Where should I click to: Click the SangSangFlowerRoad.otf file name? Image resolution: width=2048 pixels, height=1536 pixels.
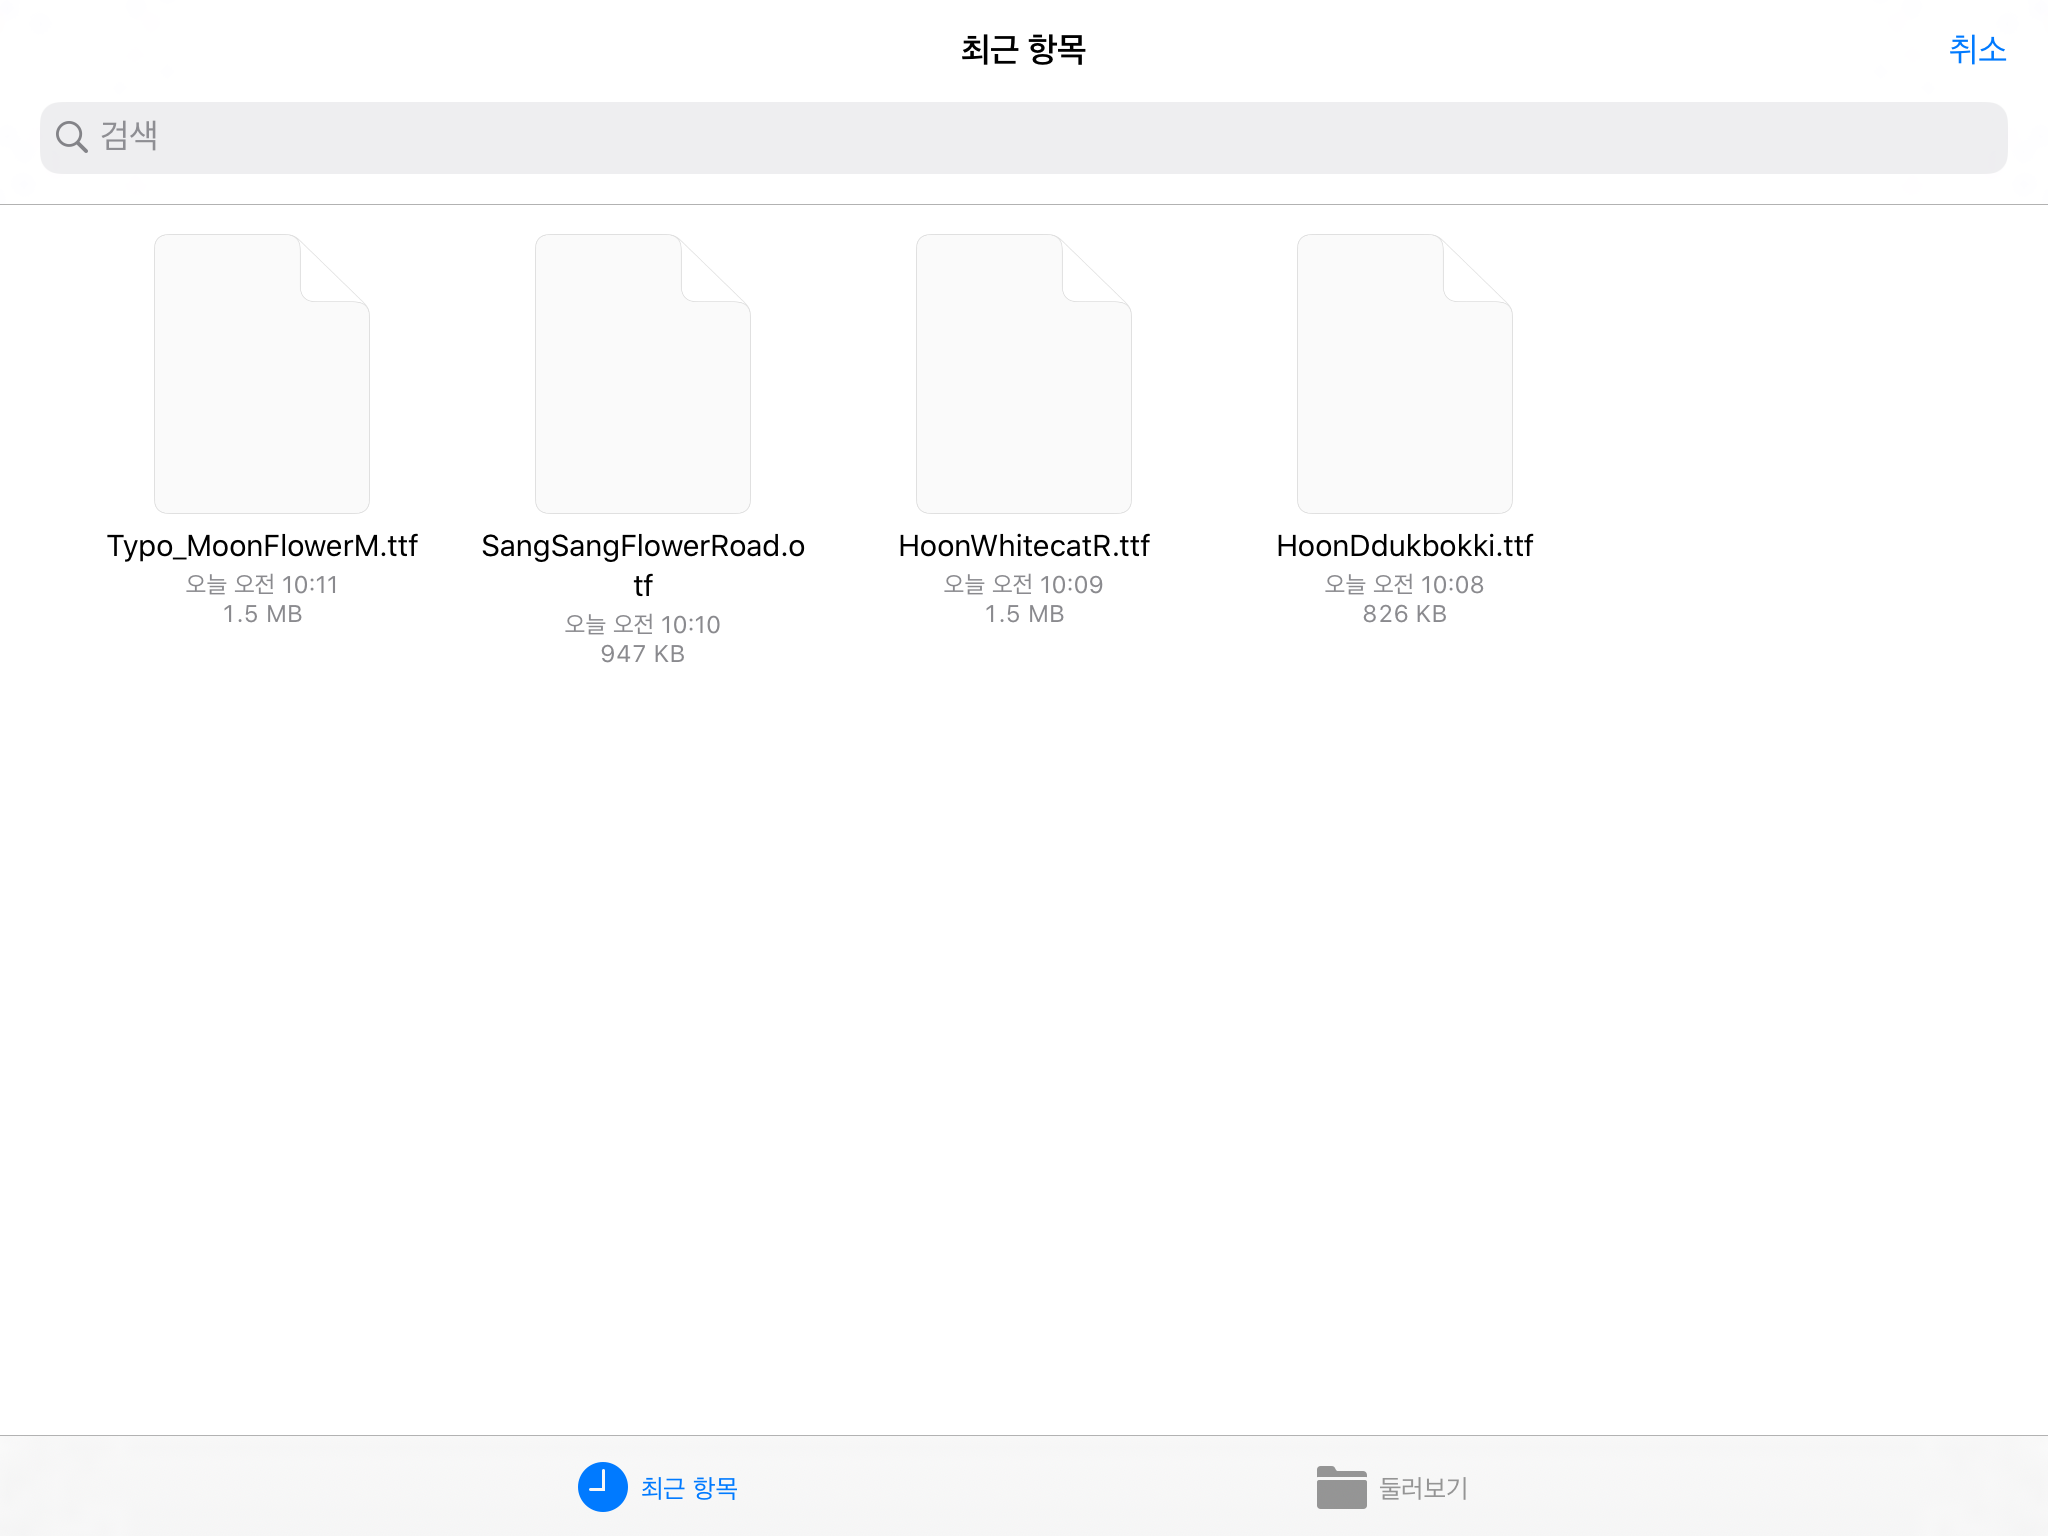tap(643, 565)
